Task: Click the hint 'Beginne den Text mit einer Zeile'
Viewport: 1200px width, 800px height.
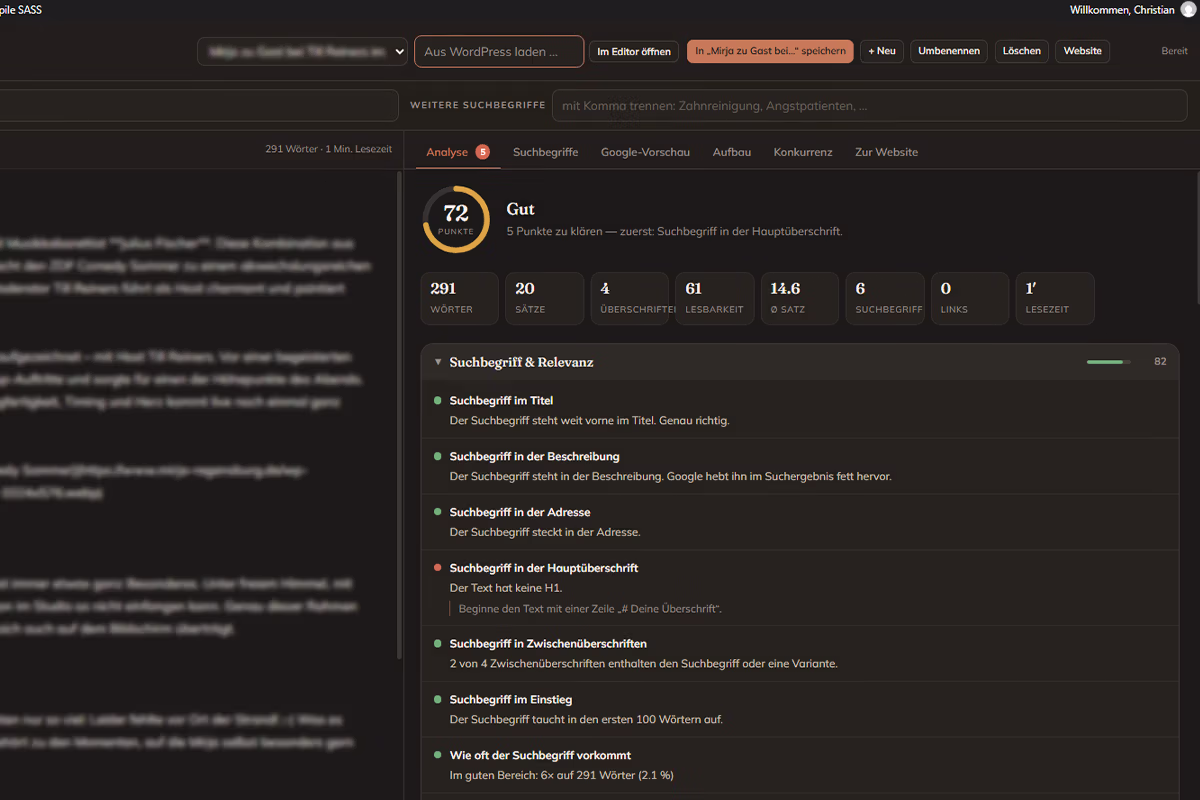Action: tap(590, 608)
